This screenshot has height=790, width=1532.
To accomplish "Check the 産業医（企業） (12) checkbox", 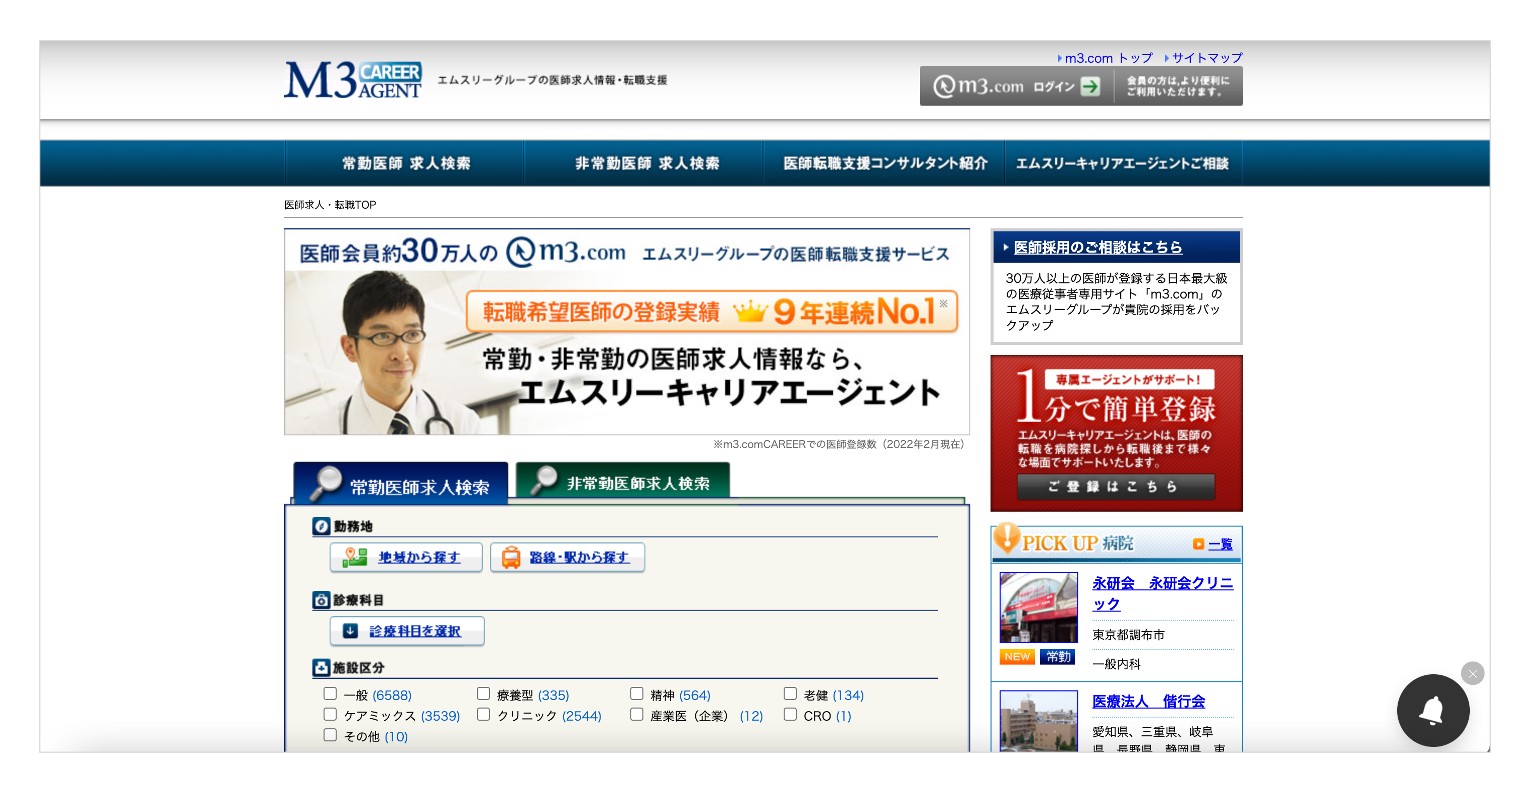I will click(636, 714).
